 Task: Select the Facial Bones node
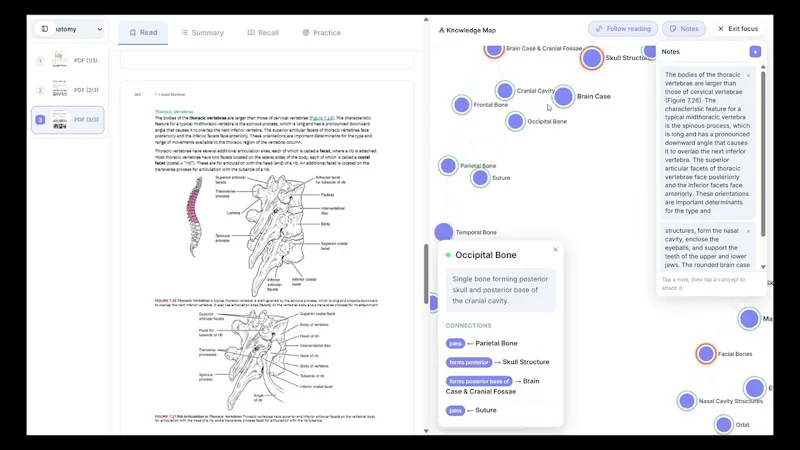click(706, 354)
